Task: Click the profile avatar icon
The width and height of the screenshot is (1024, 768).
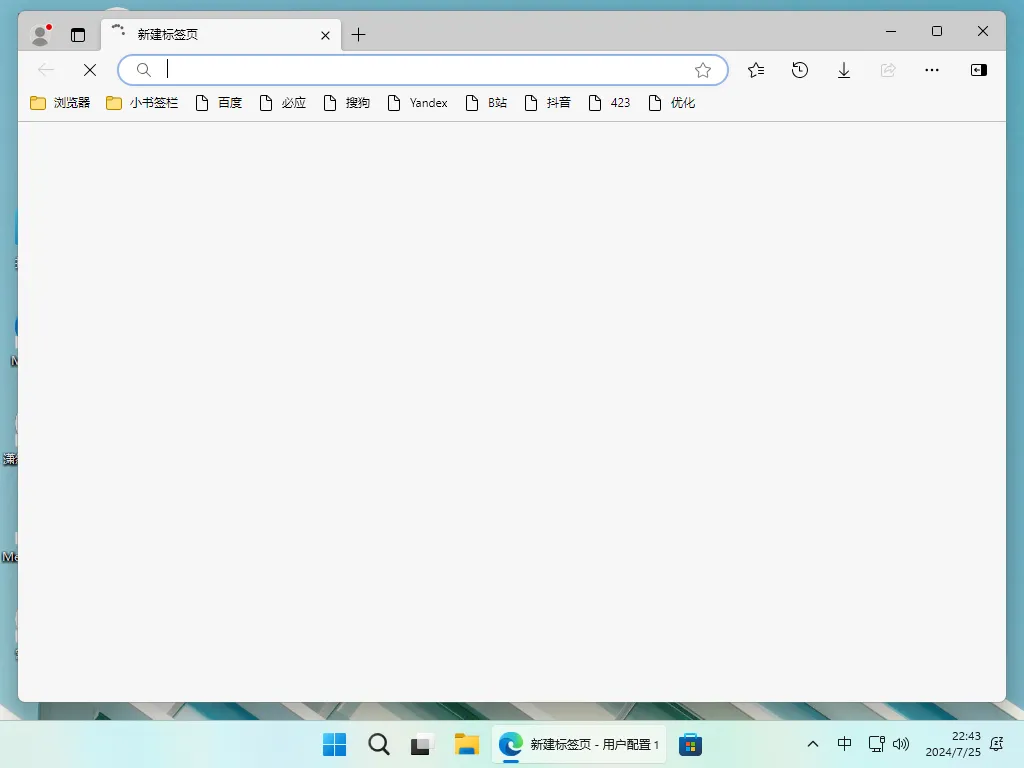Action: (39, 32)
